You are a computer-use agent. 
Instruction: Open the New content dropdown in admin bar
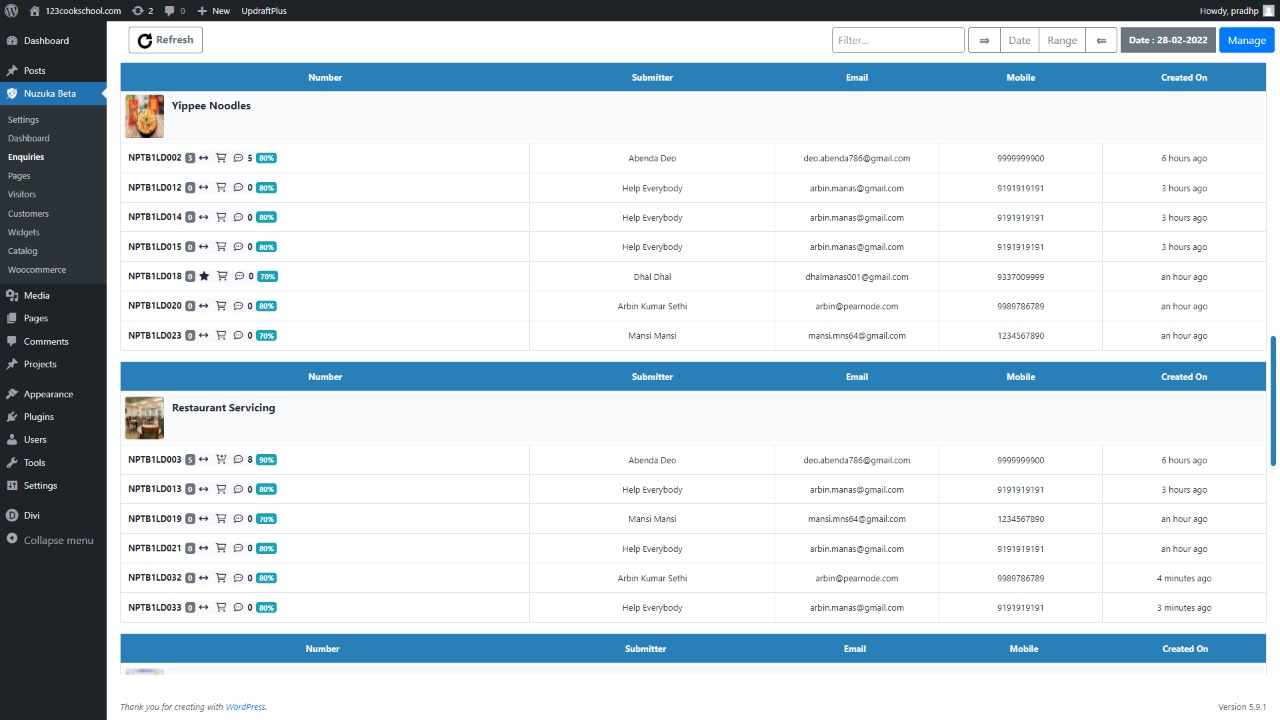coord(213,10)
